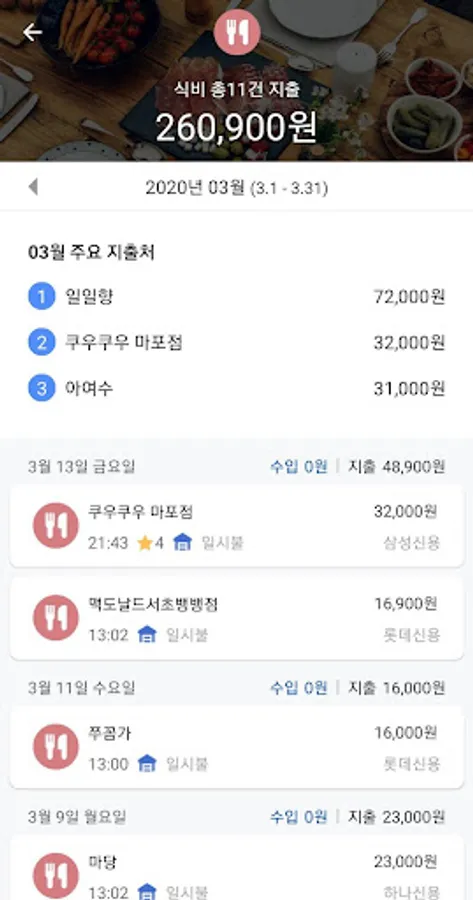
Task: Tap the 3월 13일 금요일 date header
Action: click(82, 467)
